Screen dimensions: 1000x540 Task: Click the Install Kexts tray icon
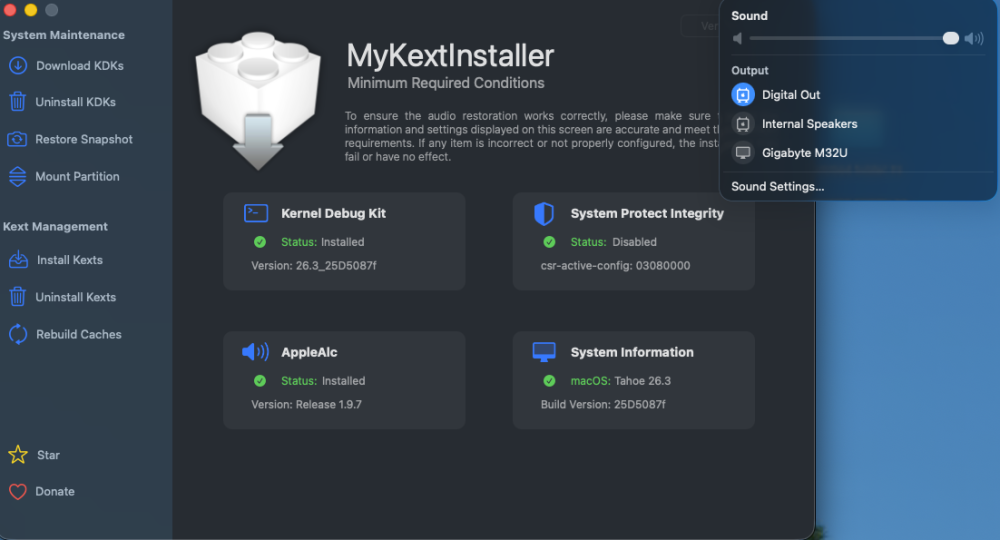[x=18, y=259]
